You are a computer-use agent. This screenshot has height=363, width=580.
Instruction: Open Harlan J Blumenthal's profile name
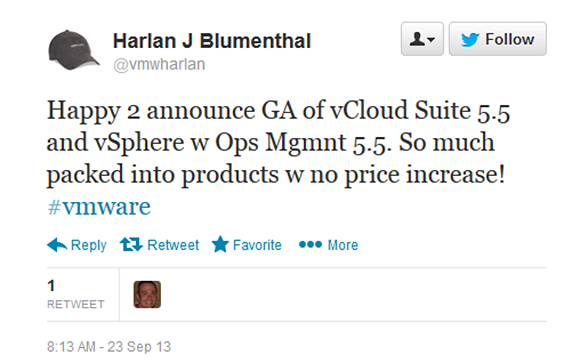212,41
